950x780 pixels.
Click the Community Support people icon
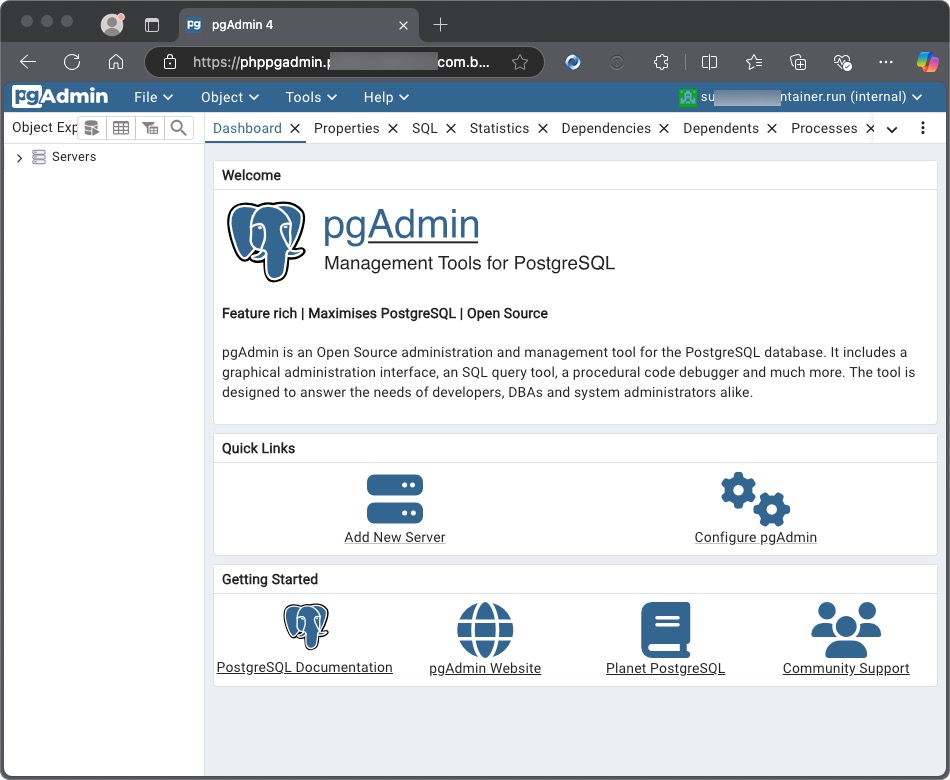[x=846, y=630]
